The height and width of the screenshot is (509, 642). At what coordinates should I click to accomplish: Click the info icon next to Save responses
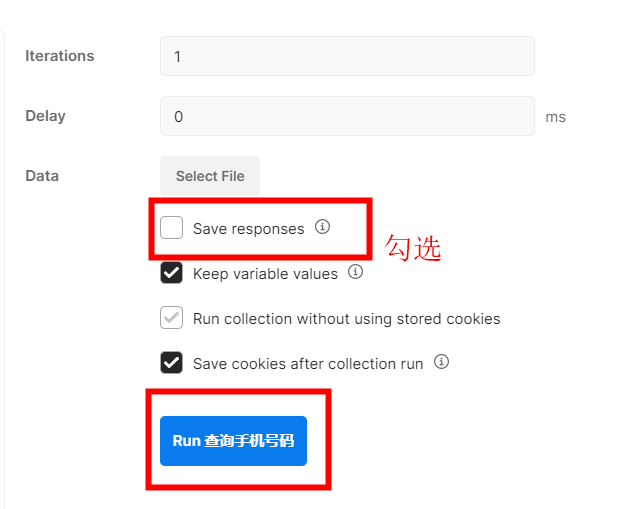322,227
